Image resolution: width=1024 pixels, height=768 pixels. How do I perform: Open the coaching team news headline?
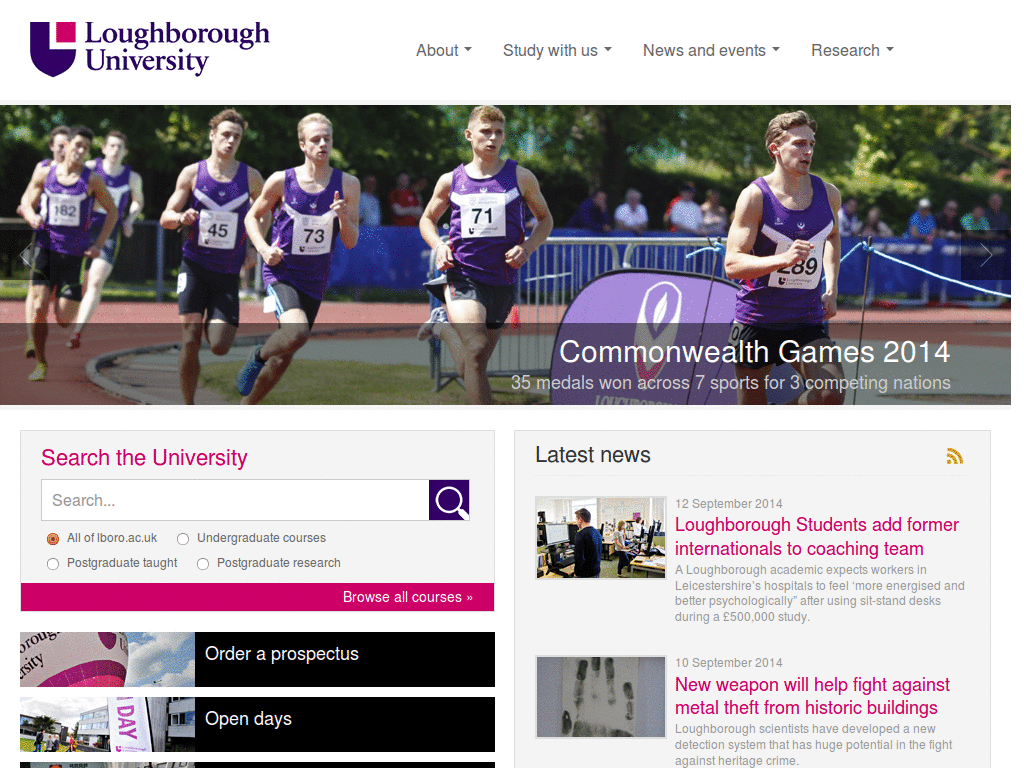[x=816, y=536]
